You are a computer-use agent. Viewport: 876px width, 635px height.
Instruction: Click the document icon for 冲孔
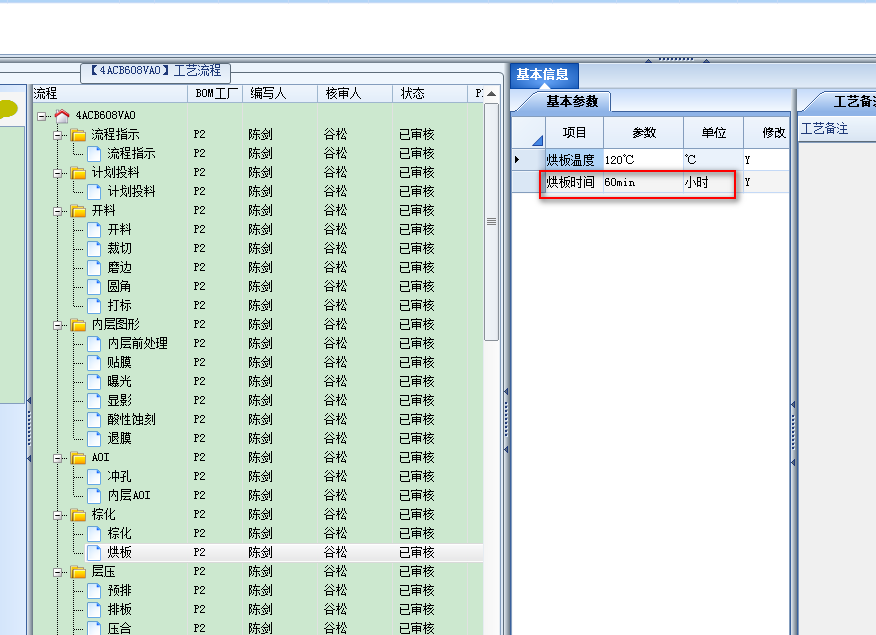(94, 476)
